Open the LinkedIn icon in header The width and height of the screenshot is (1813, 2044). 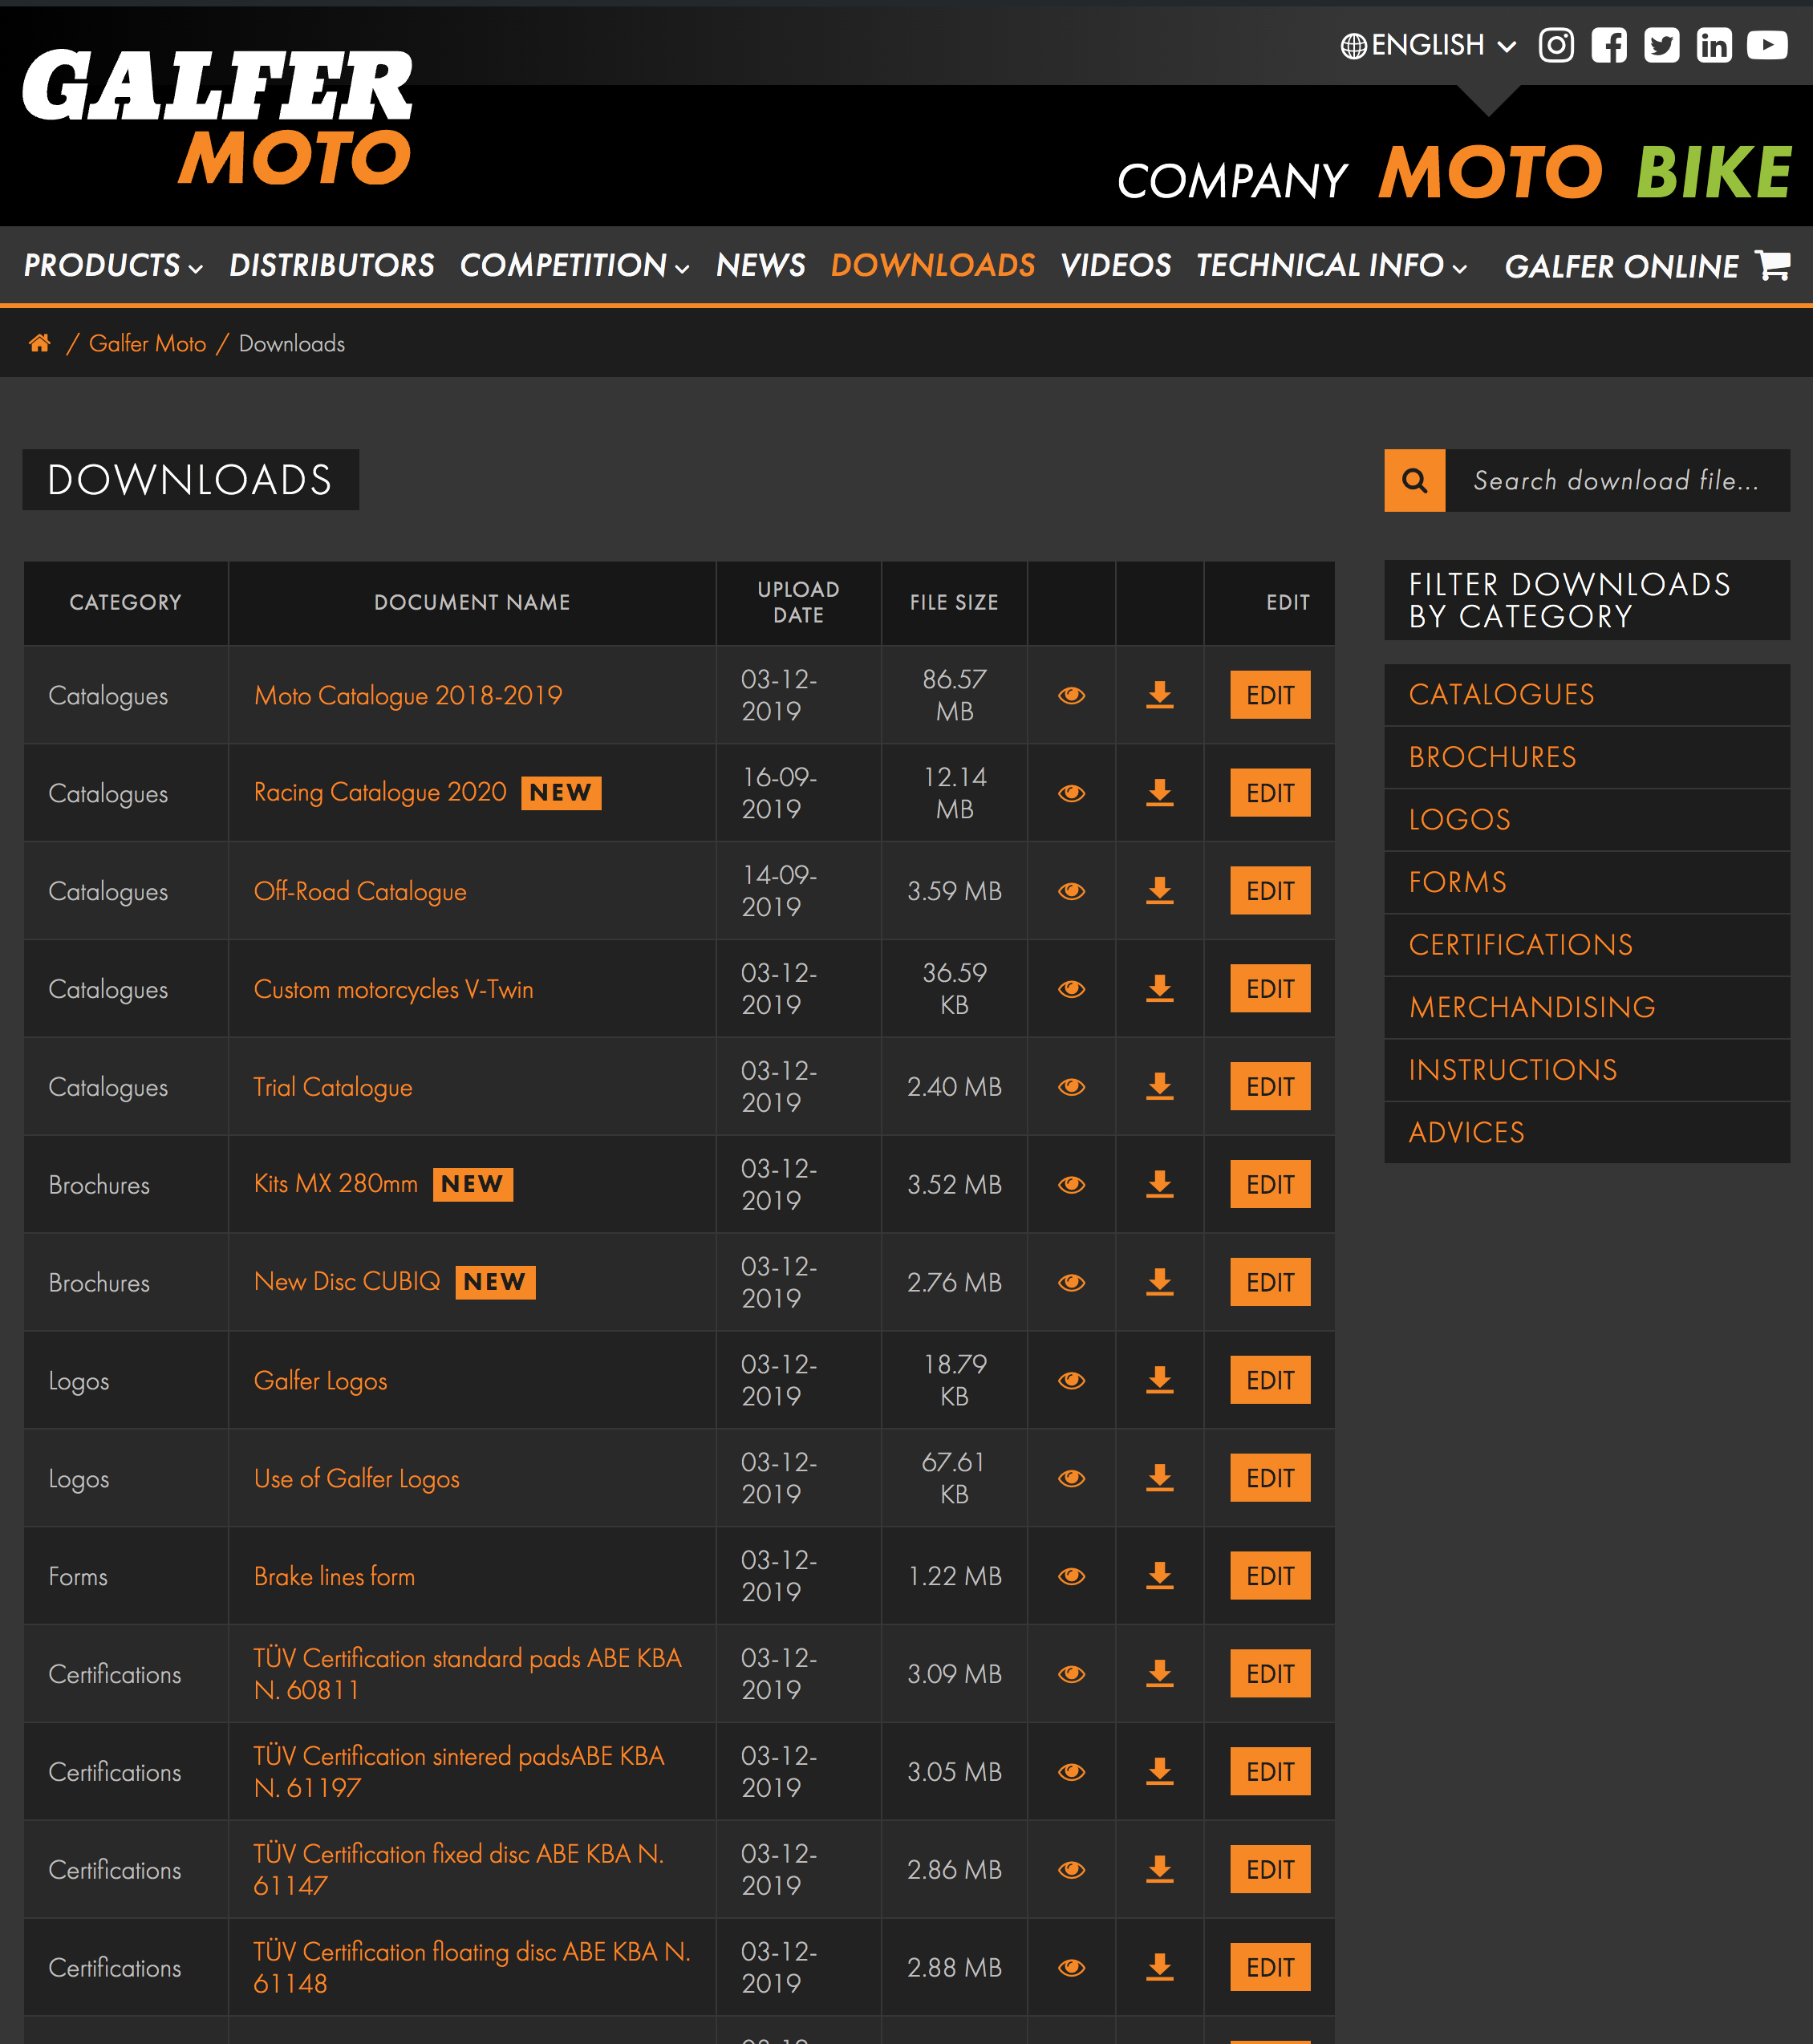(1714, 46)
